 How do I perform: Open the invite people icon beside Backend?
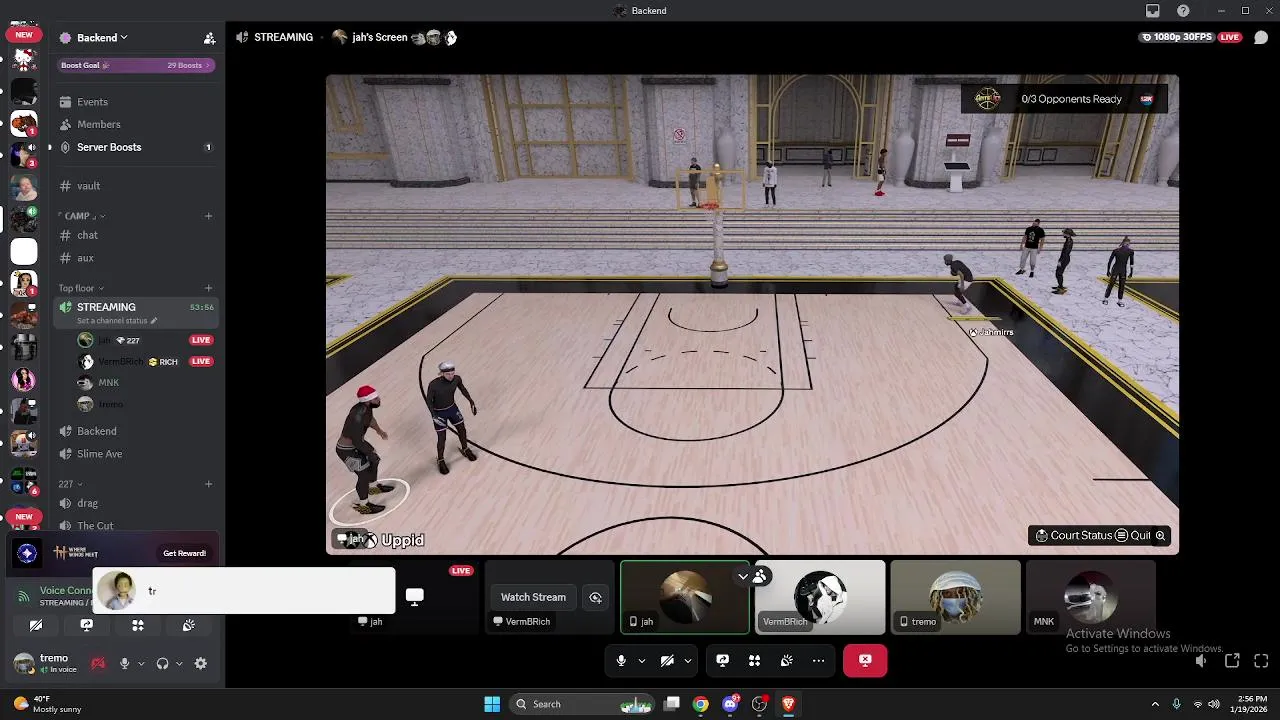coord(209,38)
